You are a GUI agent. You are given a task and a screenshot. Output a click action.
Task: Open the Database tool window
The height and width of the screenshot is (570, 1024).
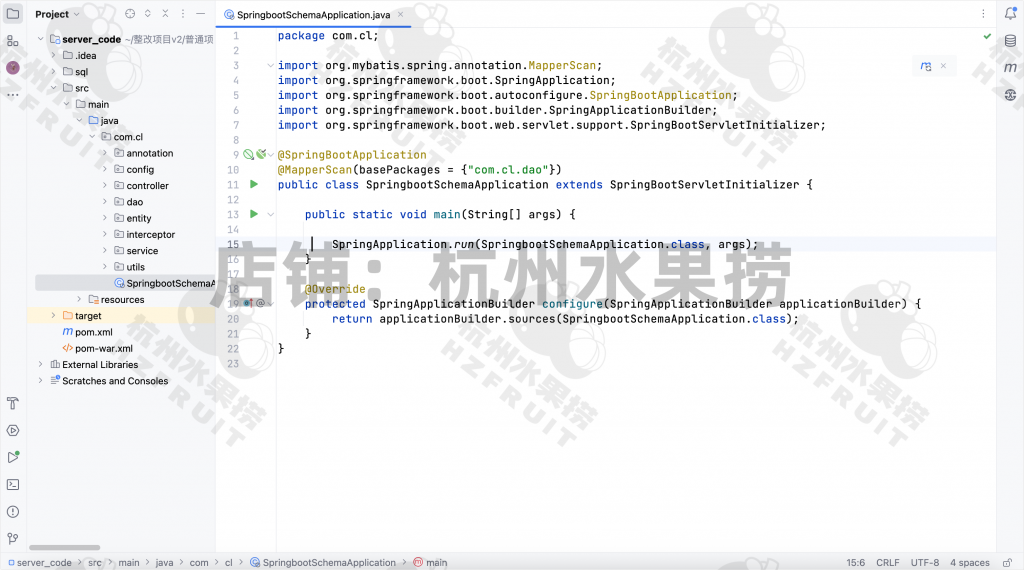click(x=1010, y=40)
